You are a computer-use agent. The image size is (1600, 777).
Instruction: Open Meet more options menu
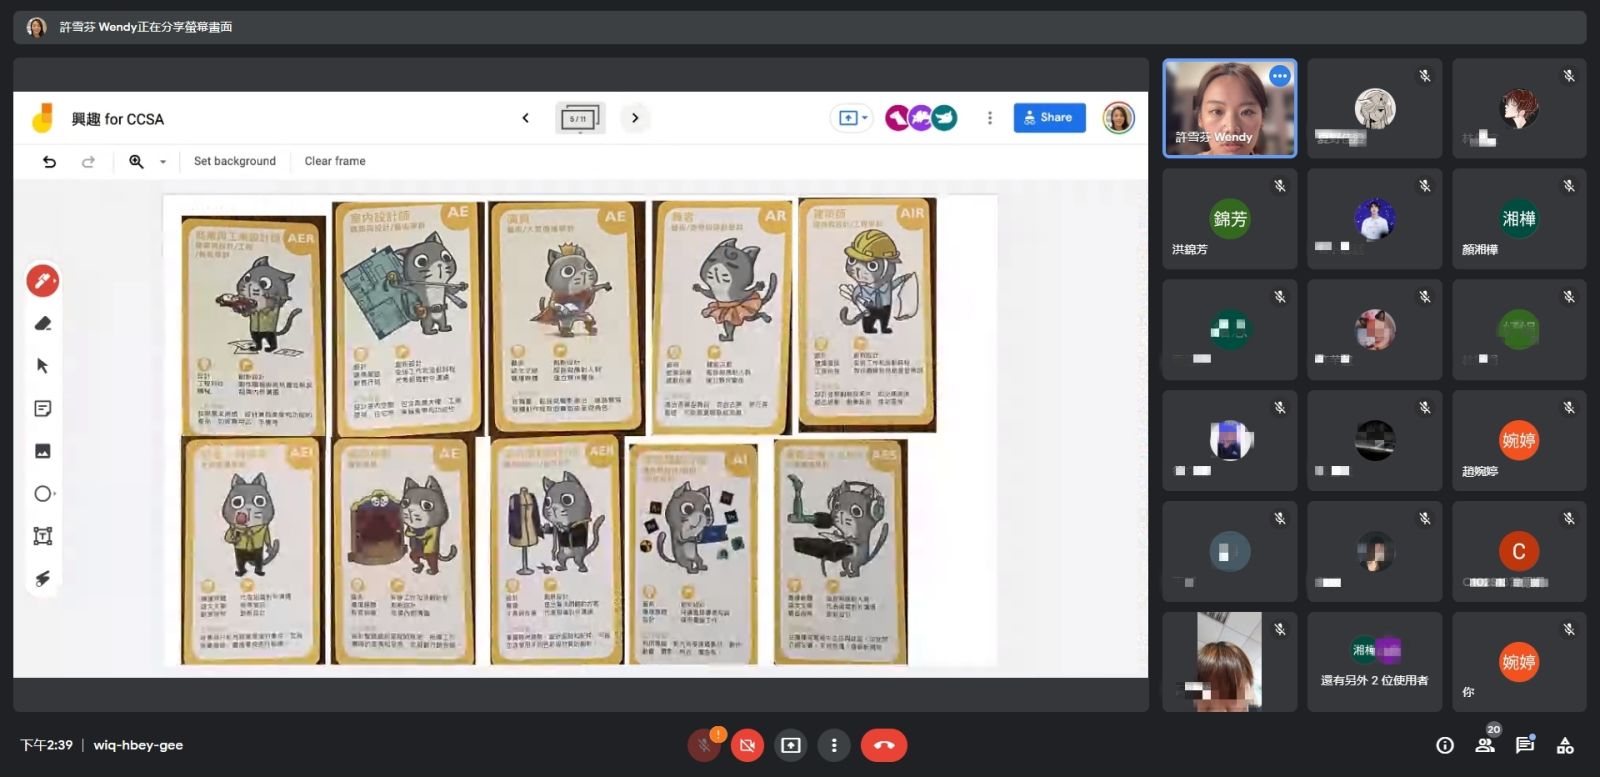(834, 745)
